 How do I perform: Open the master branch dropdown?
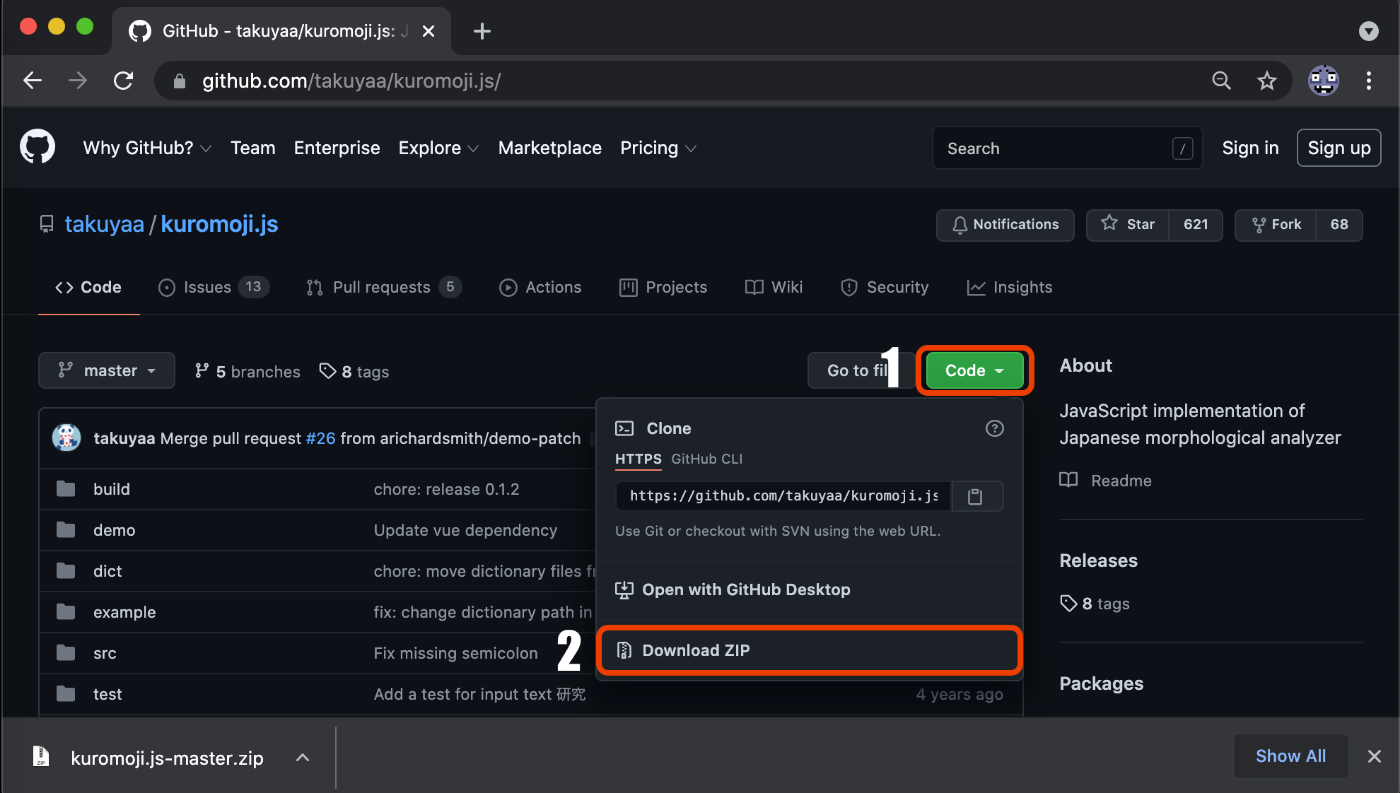[x=107, y=370]
